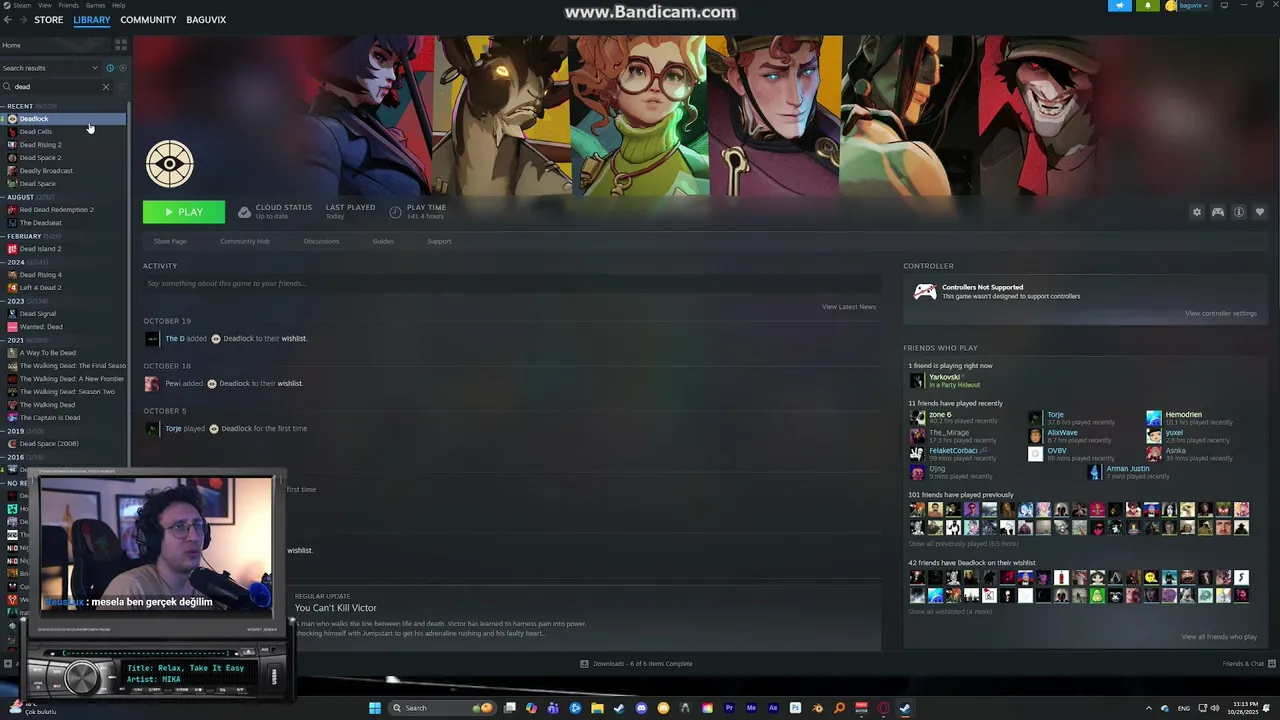Click the cloud status icon

pyautogui.click(x=244, y=212)
